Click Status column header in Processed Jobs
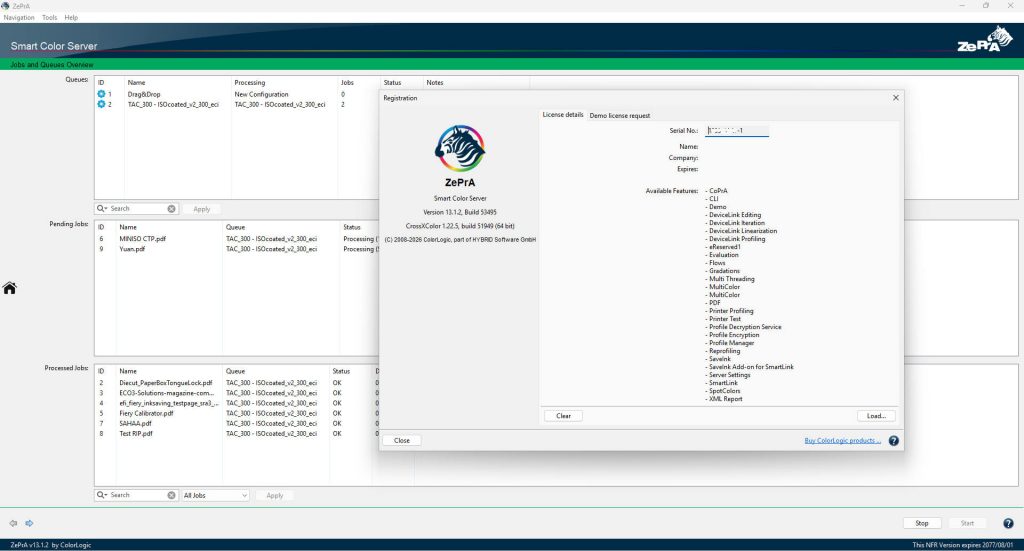1024x551 pixels. (x=341, y=371)
